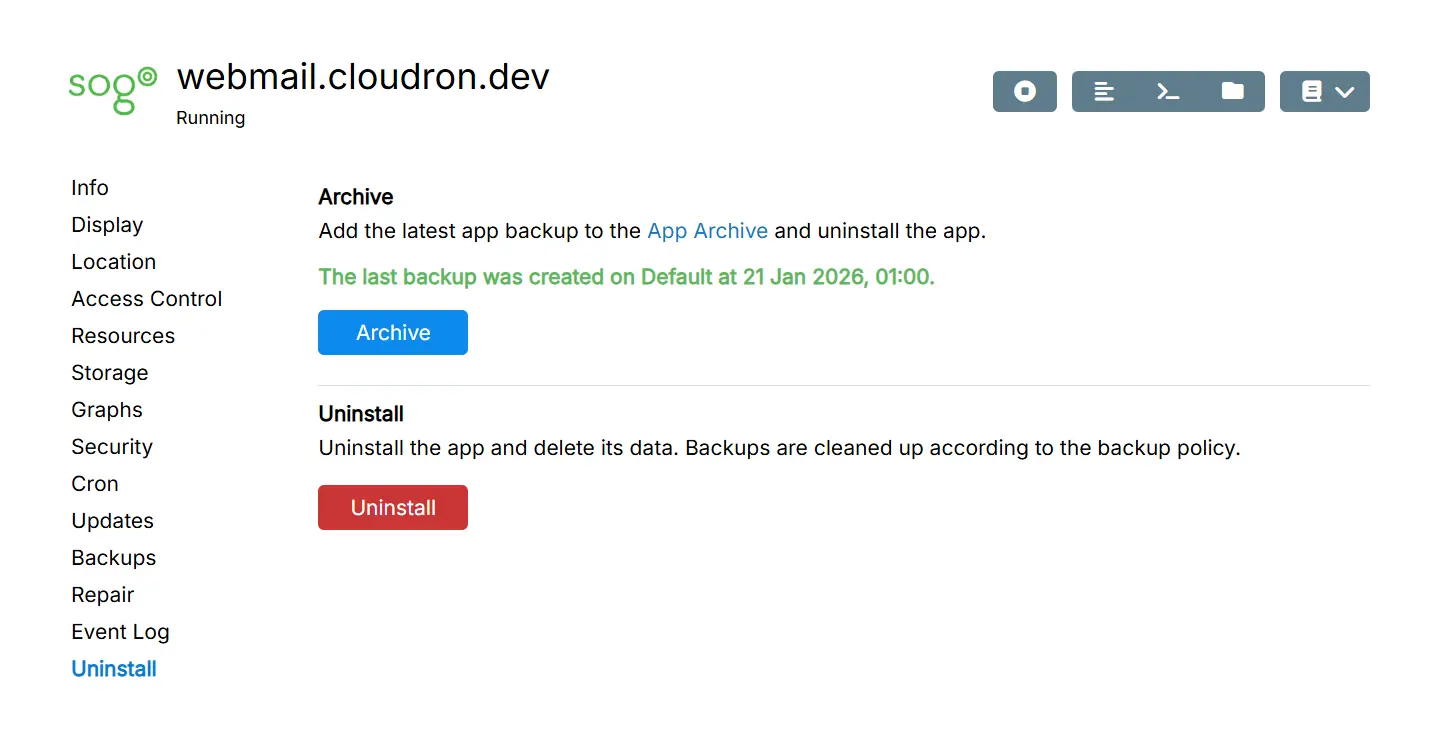Open the Event Log section
Image resolution: width=1437 pixels, height=736 pixels.
120,632
